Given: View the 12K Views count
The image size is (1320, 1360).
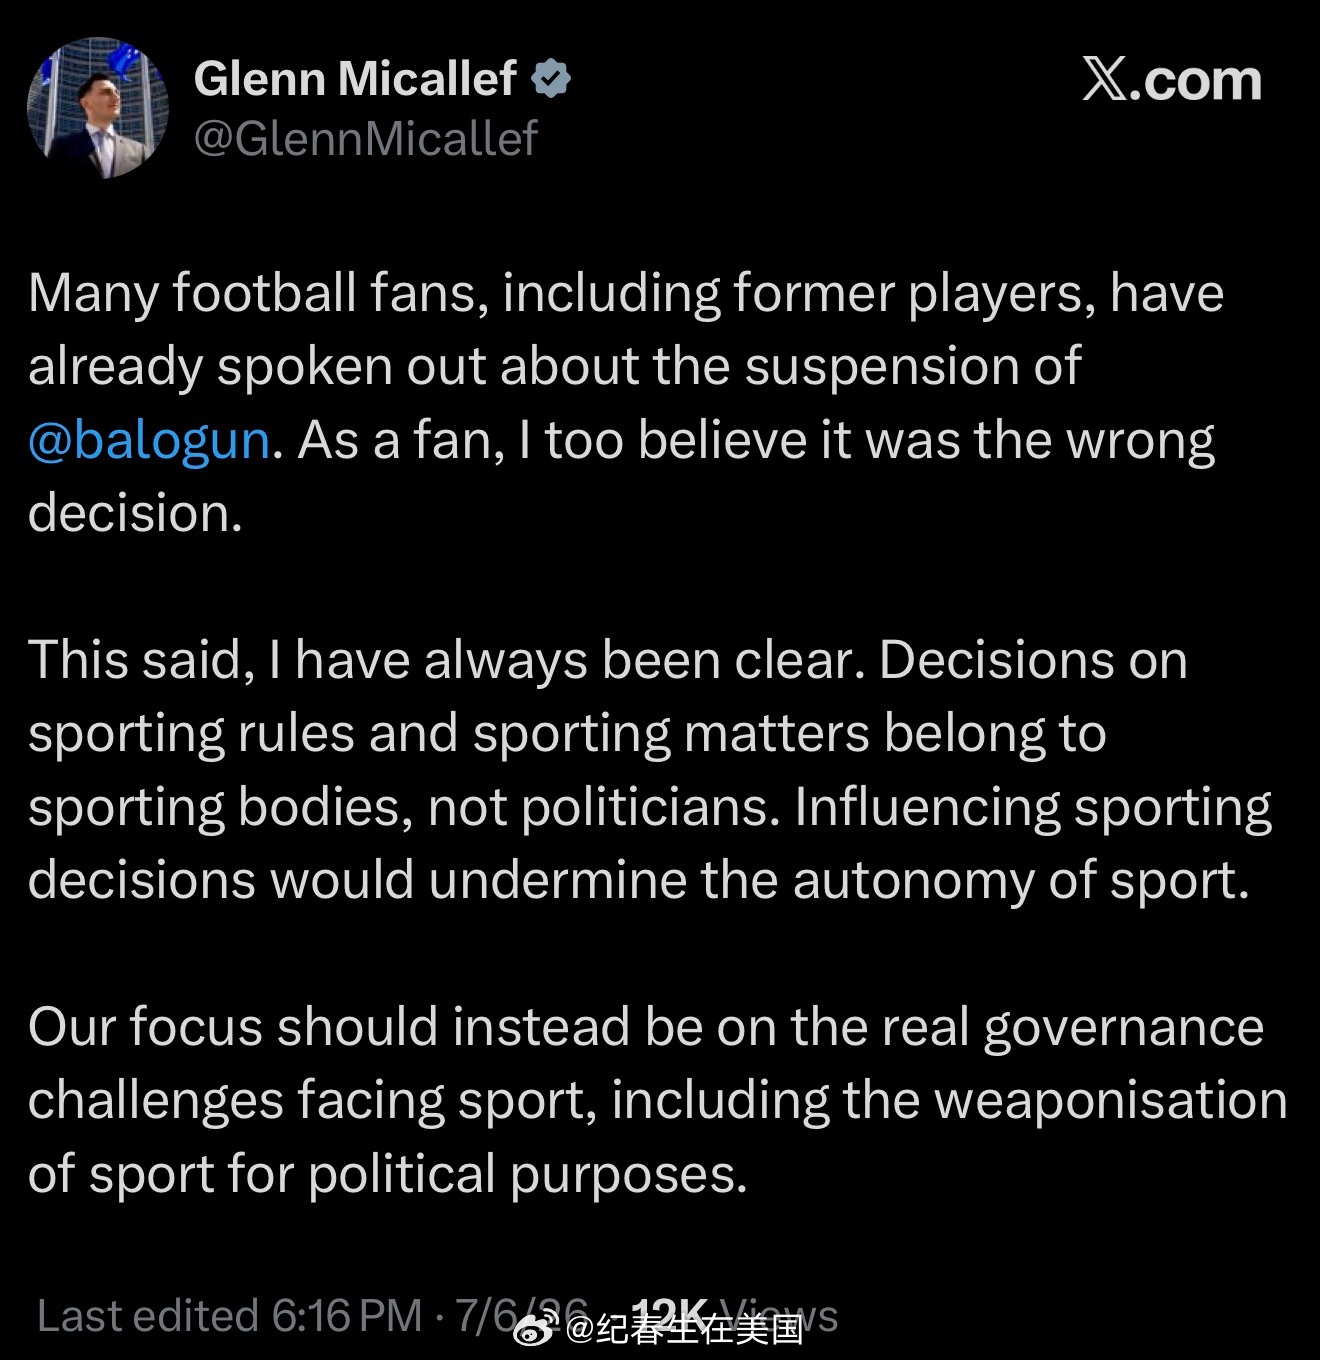Looking at the screenshot, I should tap(736, 1315).
